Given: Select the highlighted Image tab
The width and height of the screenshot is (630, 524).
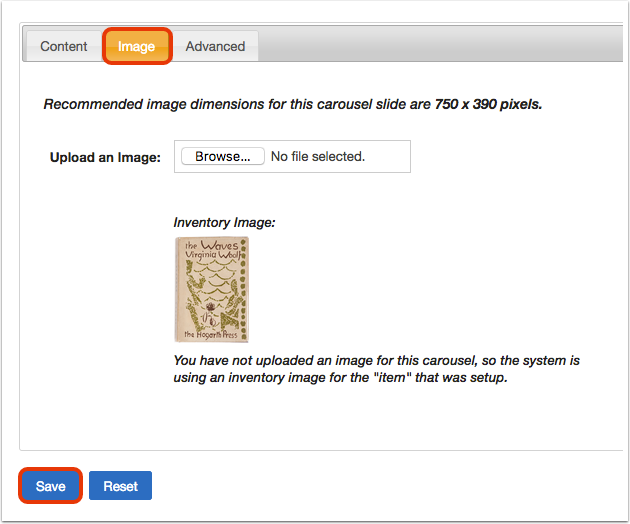Looking at the screenshot, I should (x=137, y=46).
